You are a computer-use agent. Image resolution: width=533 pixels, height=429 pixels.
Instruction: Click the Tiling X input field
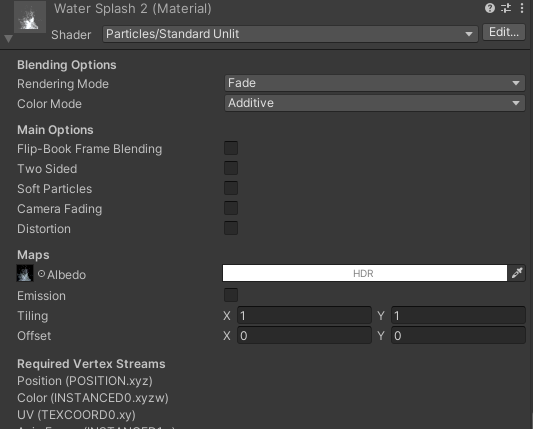304,315
